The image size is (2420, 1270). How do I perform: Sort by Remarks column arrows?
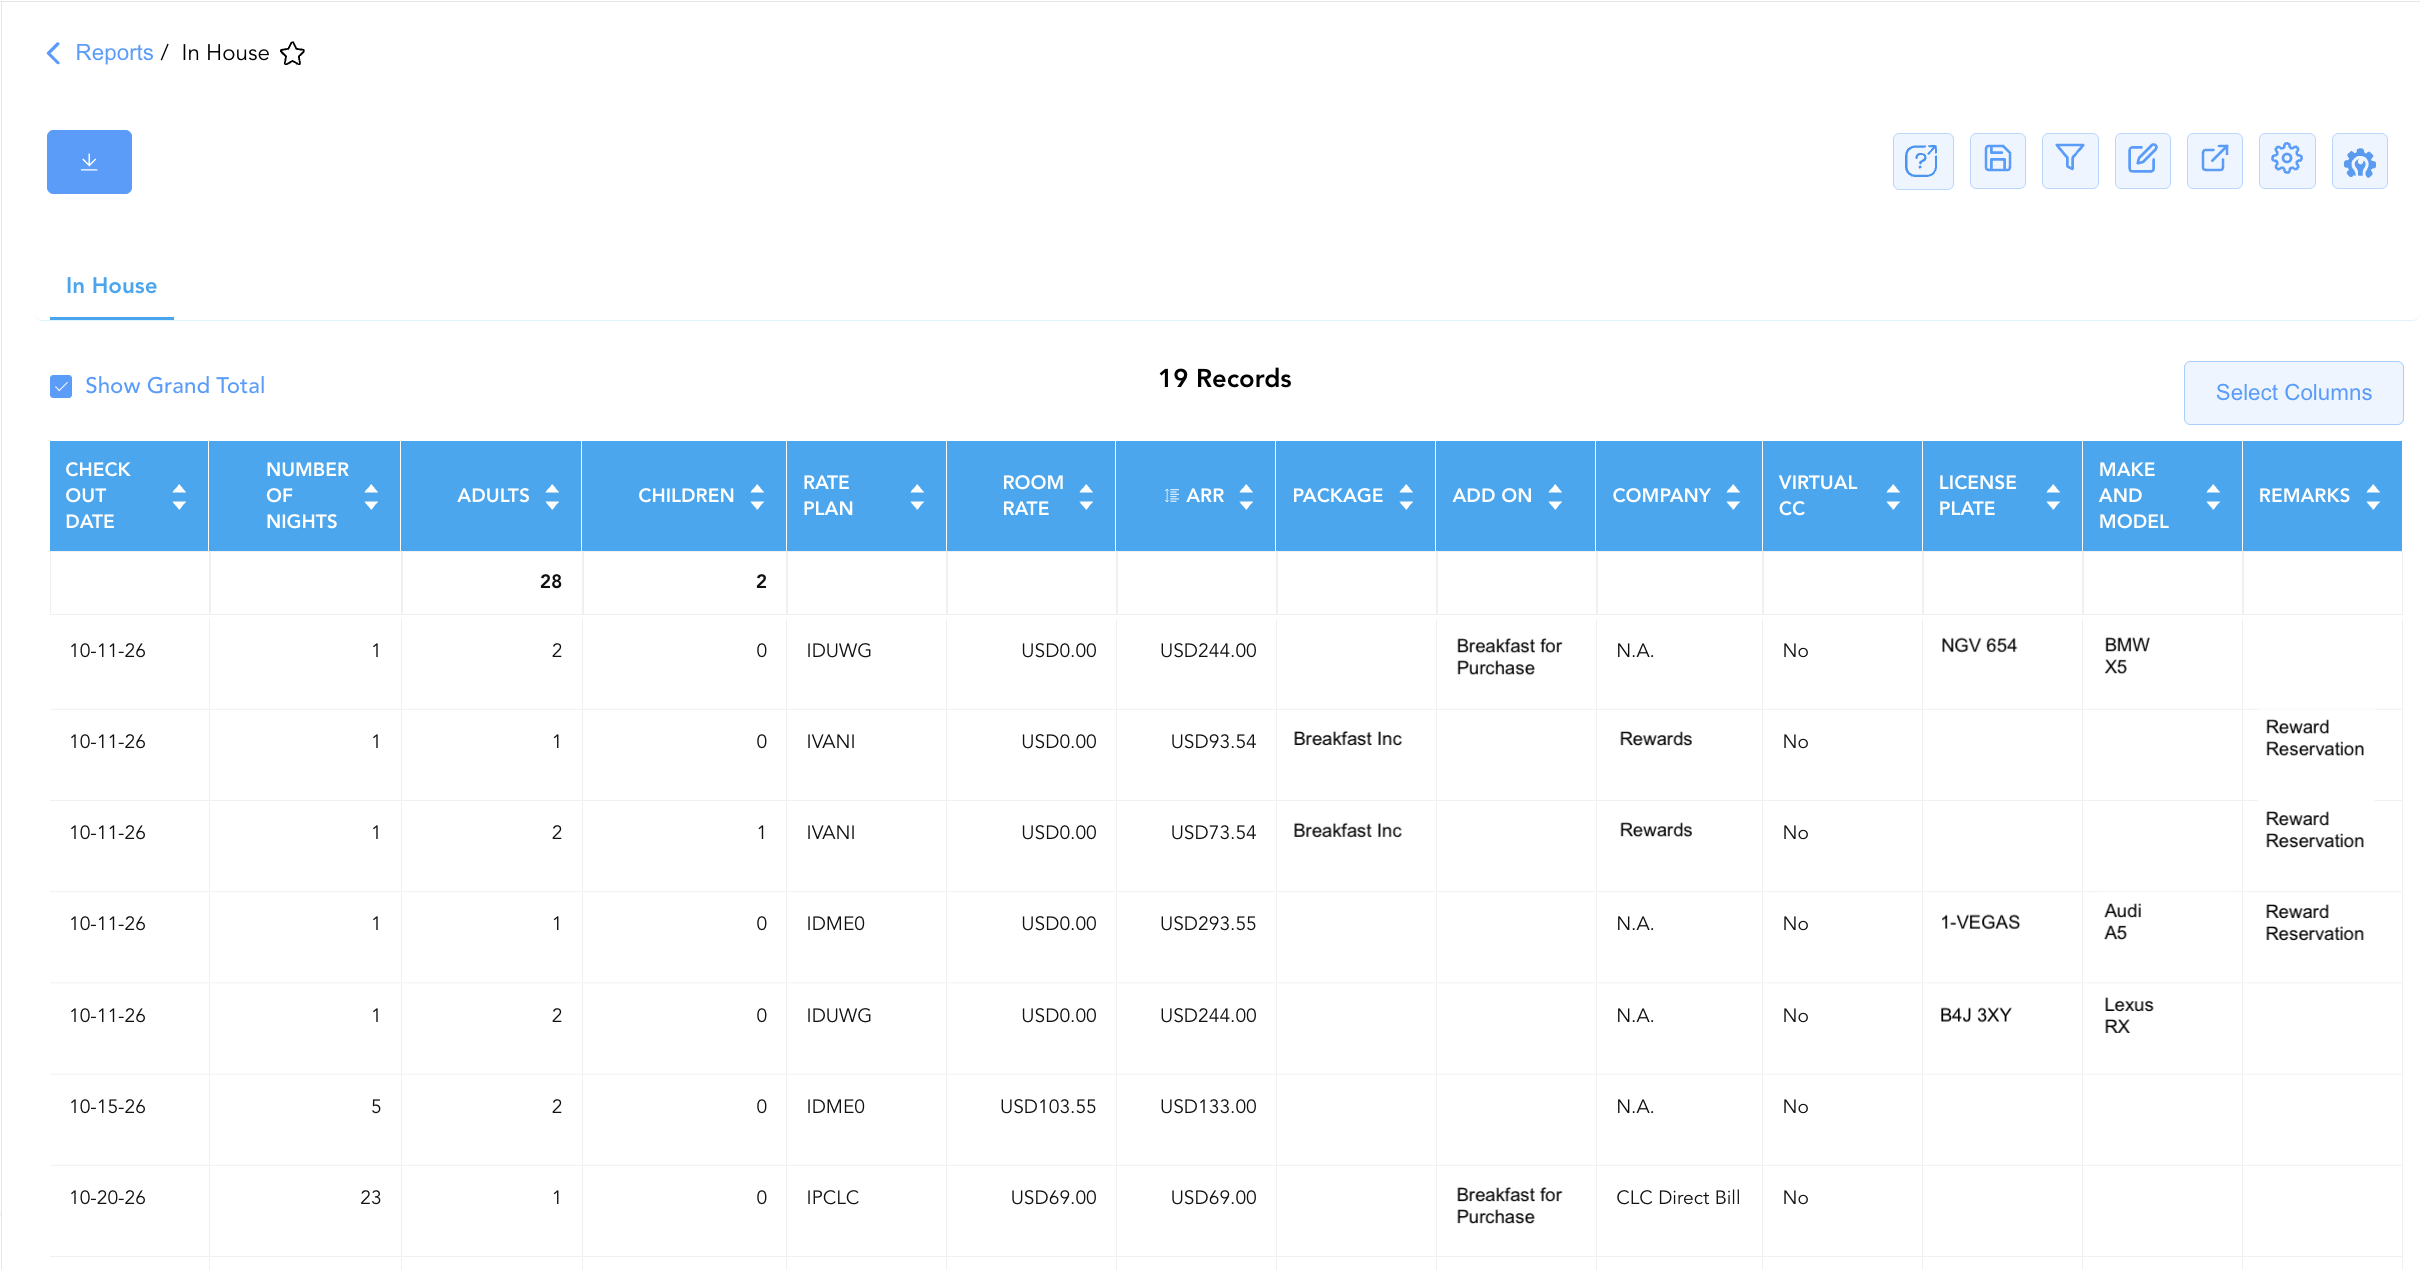[x=2373, y=496]
